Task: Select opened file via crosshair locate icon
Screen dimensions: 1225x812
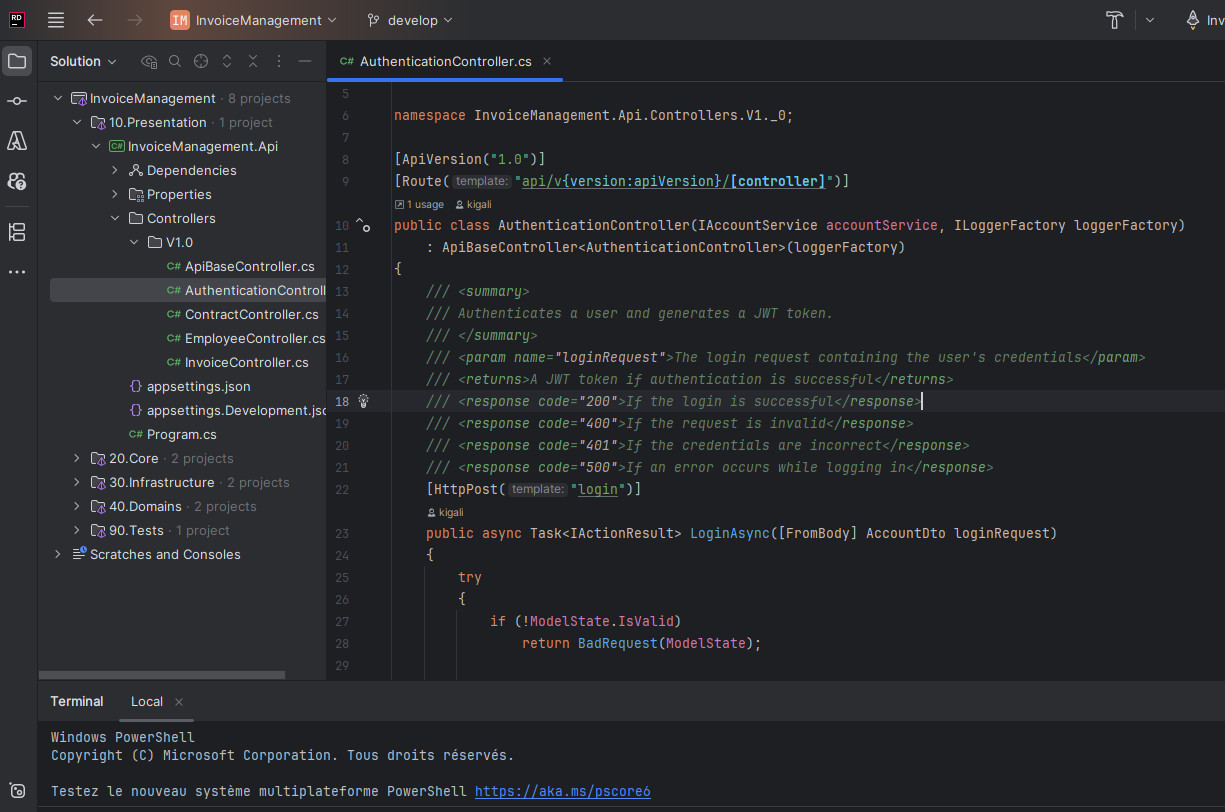Action: pos(201,61)
